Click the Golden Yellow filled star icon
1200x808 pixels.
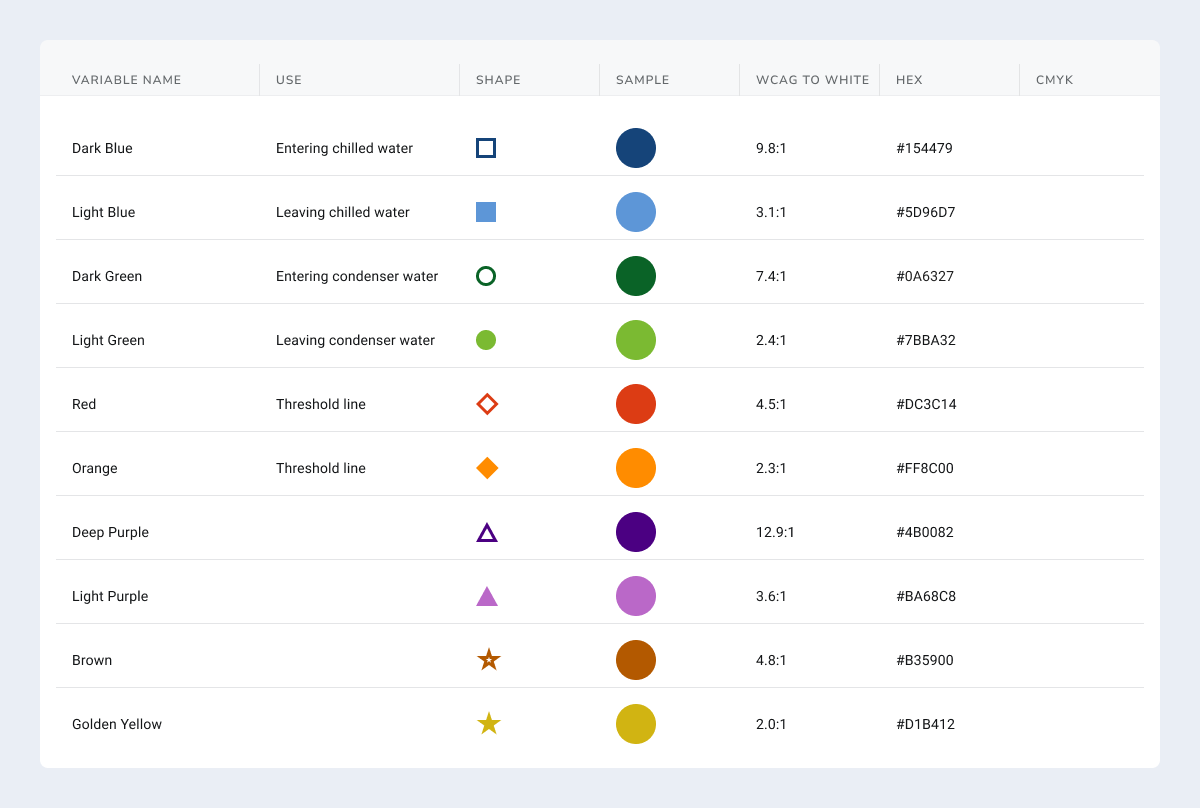tap(488, 724)
